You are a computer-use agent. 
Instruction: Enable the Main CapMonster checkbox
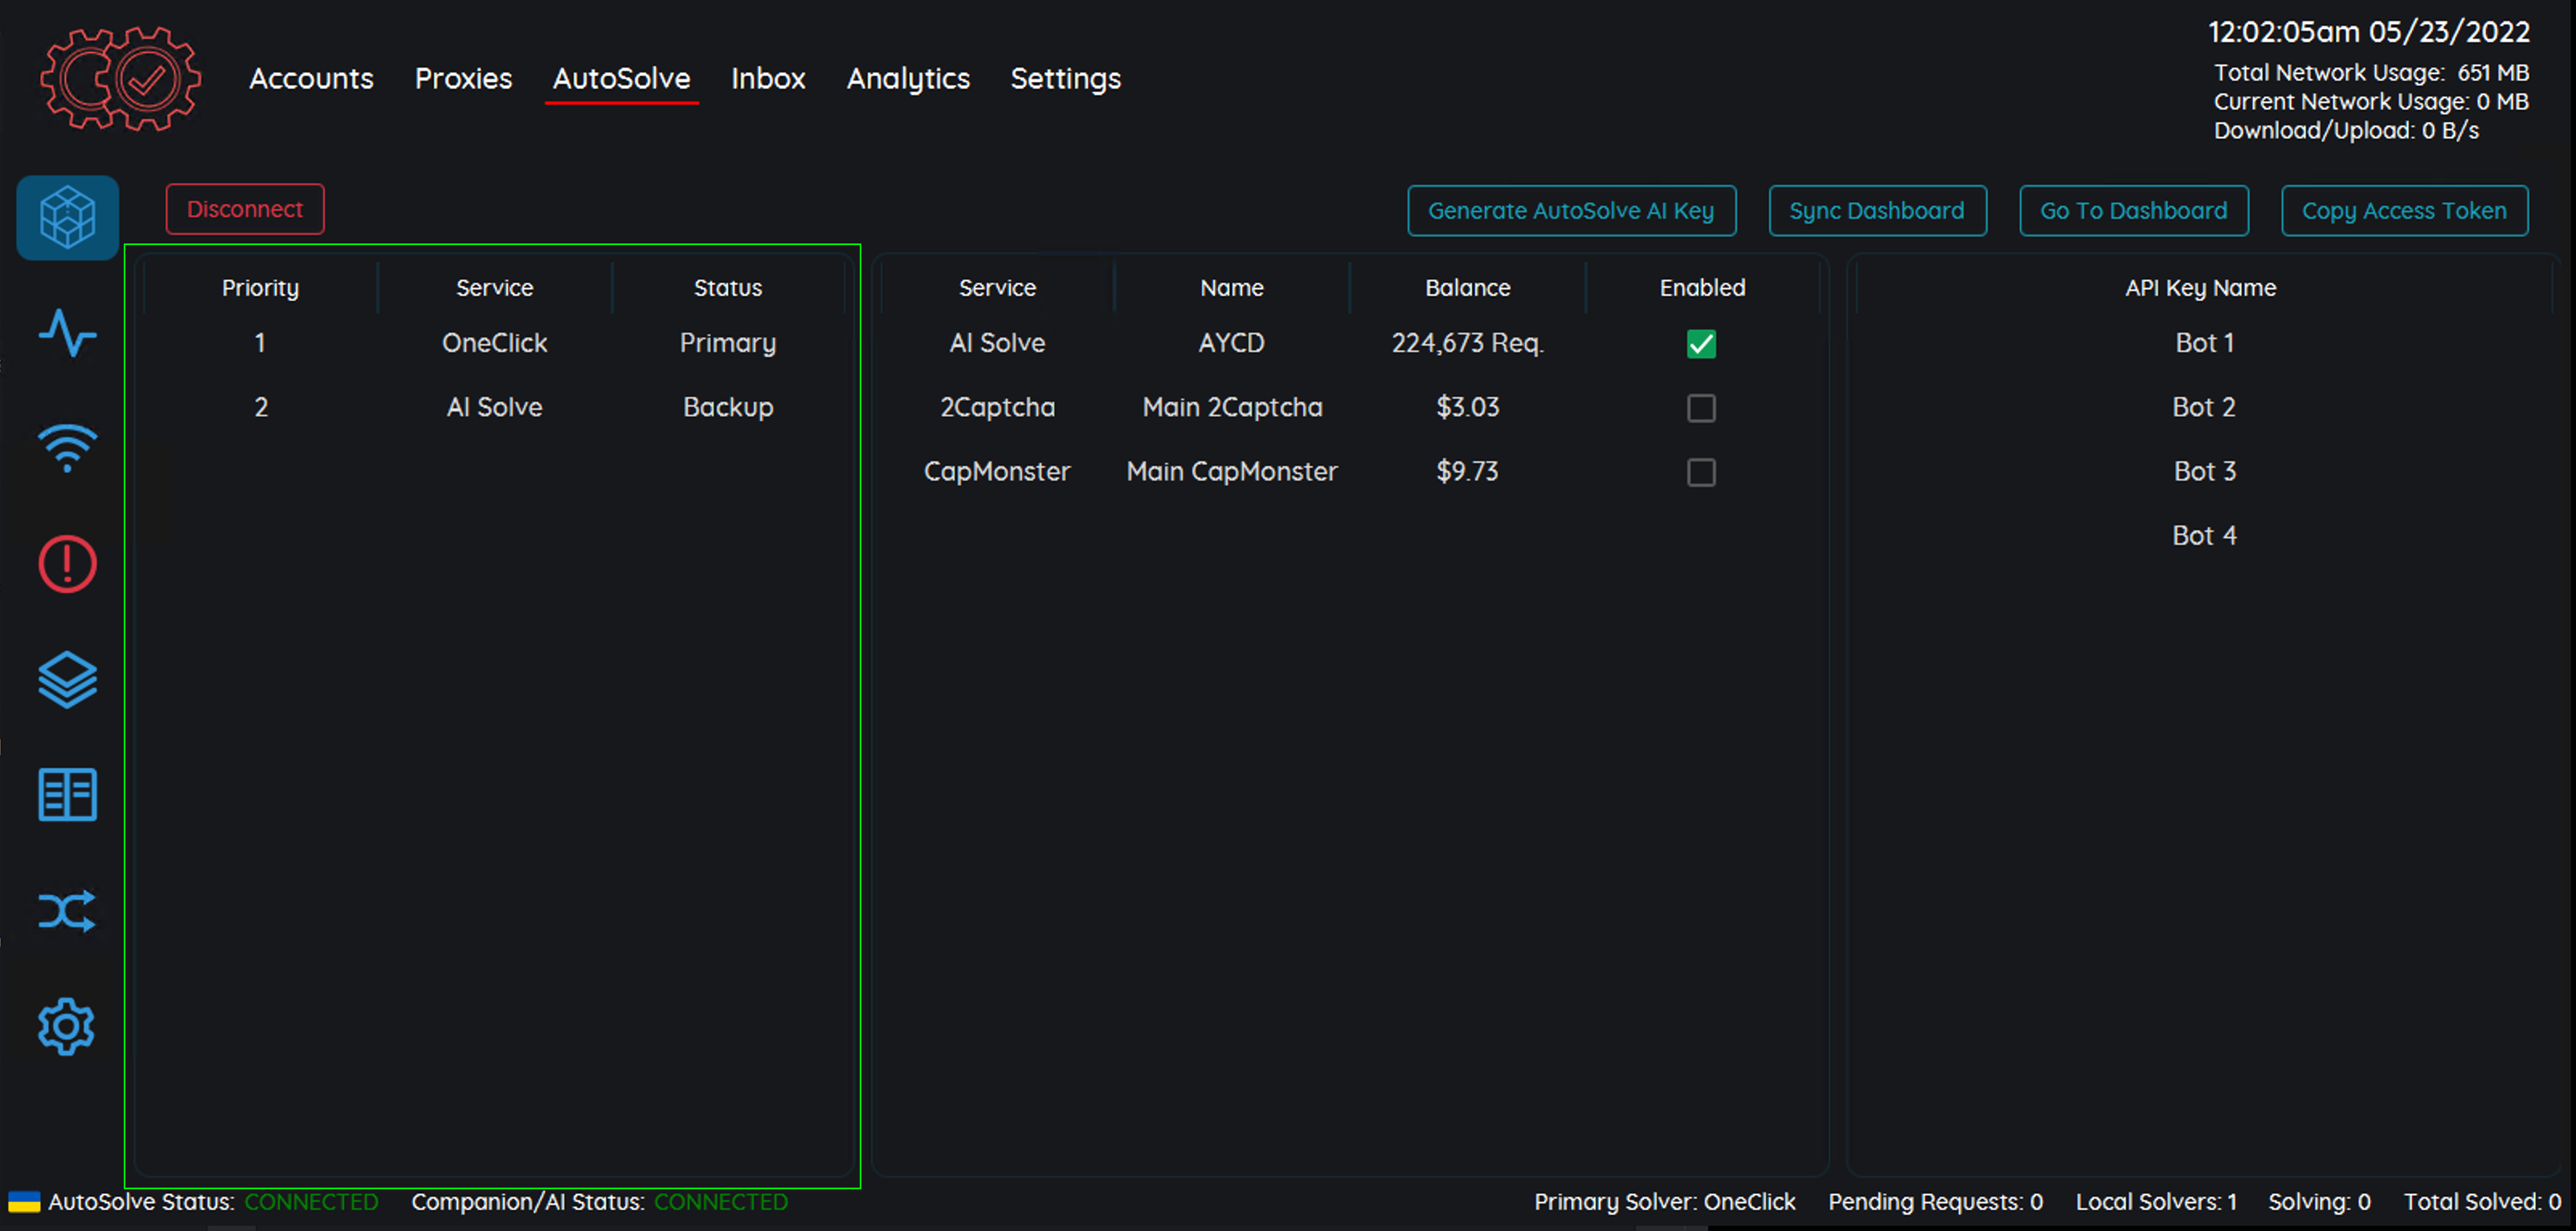point(1701,472)
